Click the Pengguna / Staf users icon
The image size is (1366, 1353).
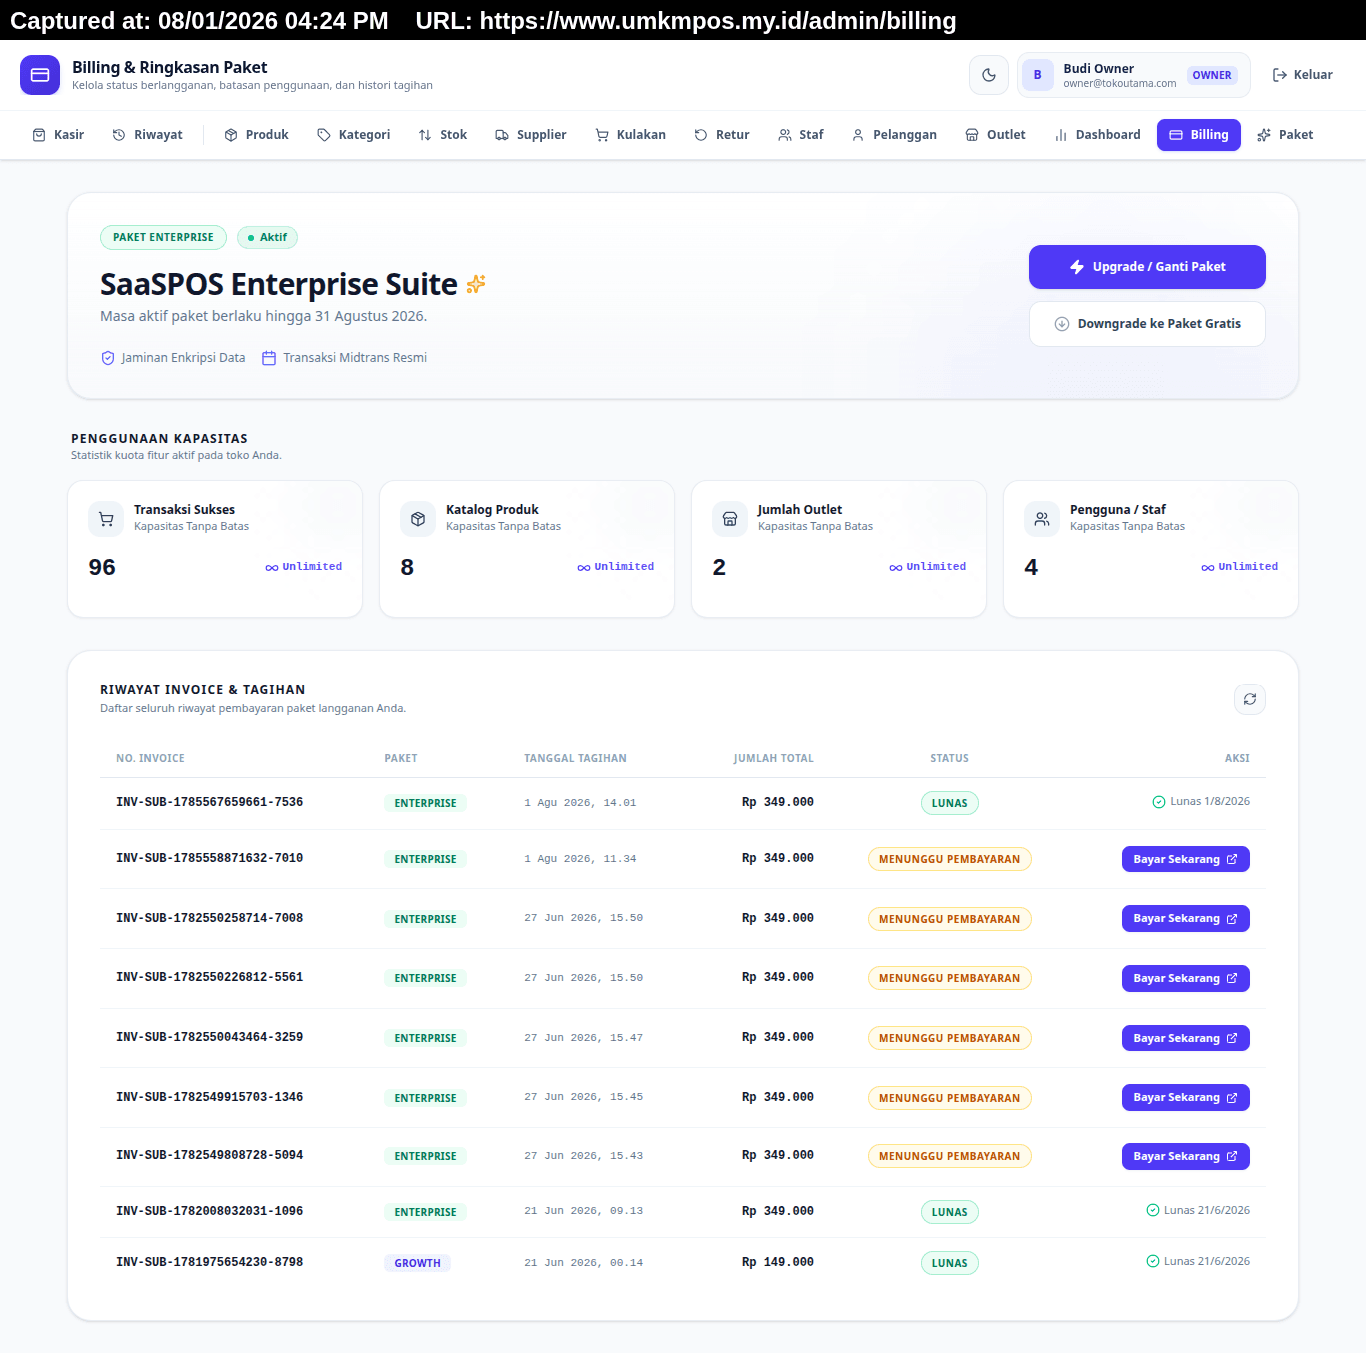1042,519
